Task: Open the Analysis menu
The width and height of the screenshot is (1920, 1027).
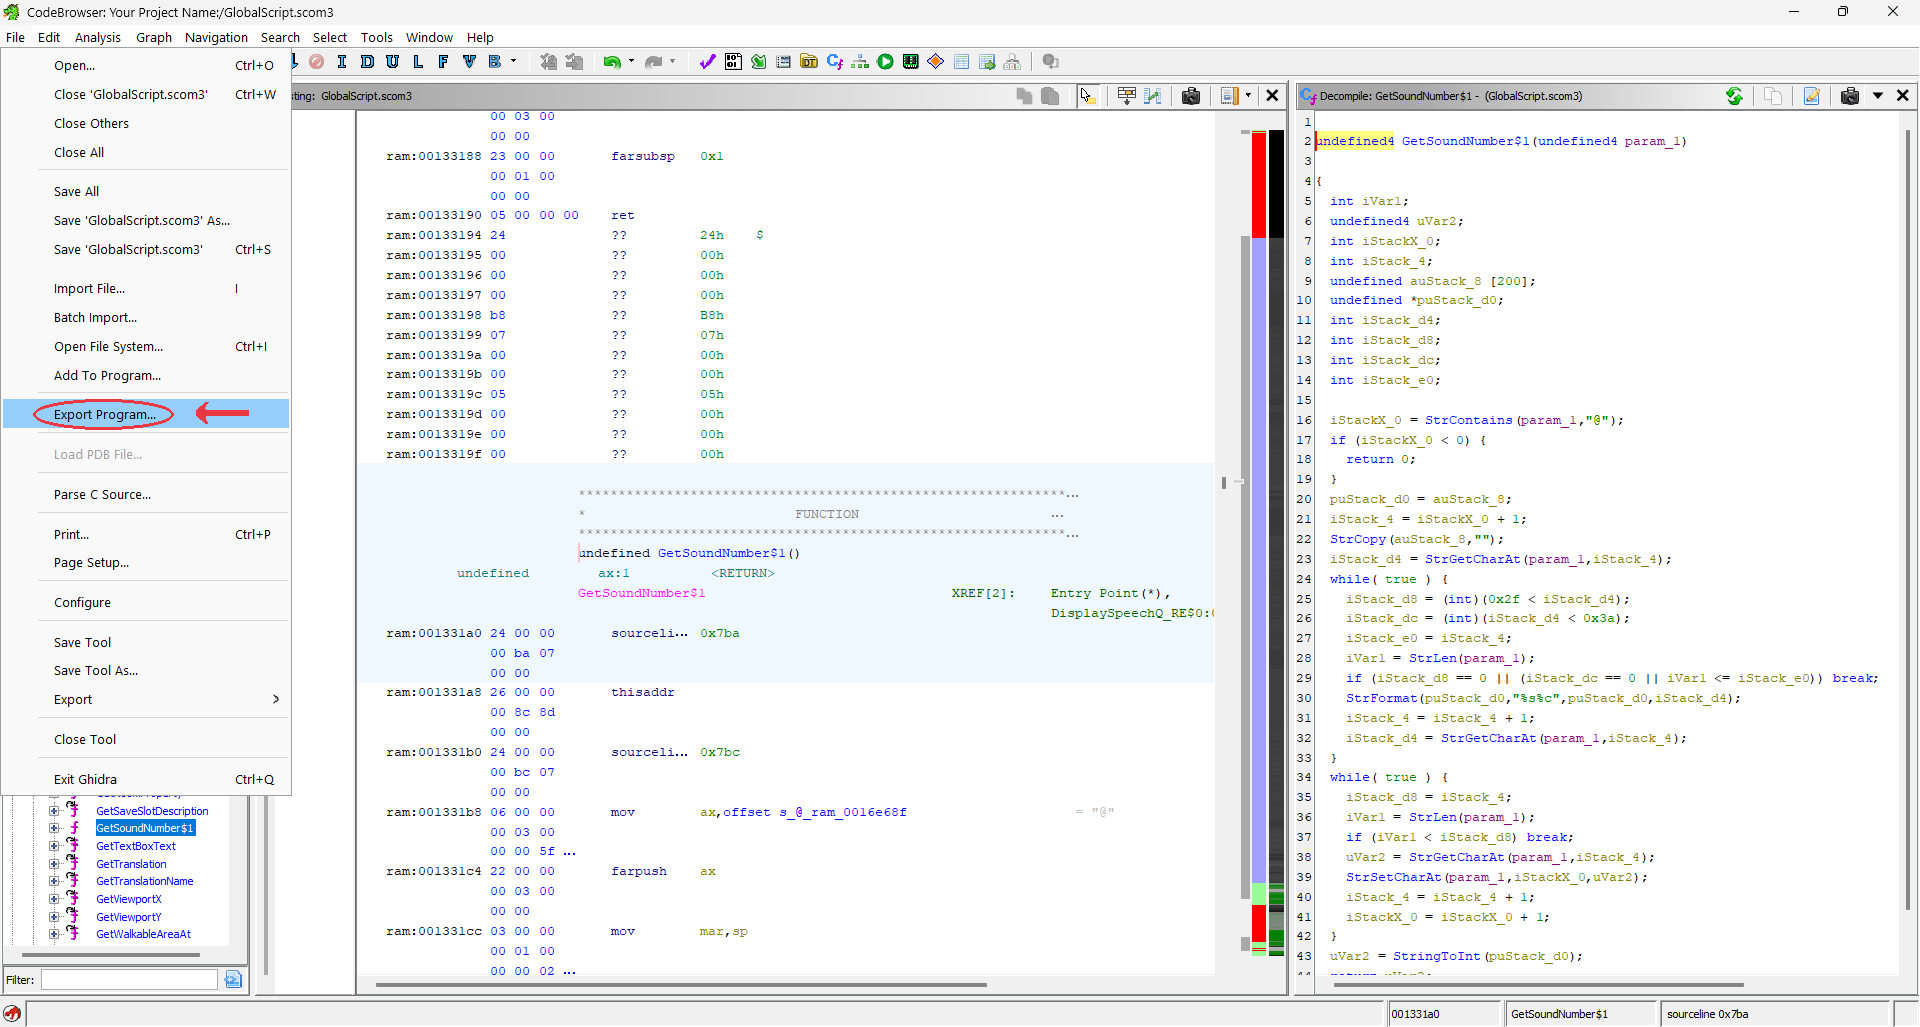Action: [98, 38]
